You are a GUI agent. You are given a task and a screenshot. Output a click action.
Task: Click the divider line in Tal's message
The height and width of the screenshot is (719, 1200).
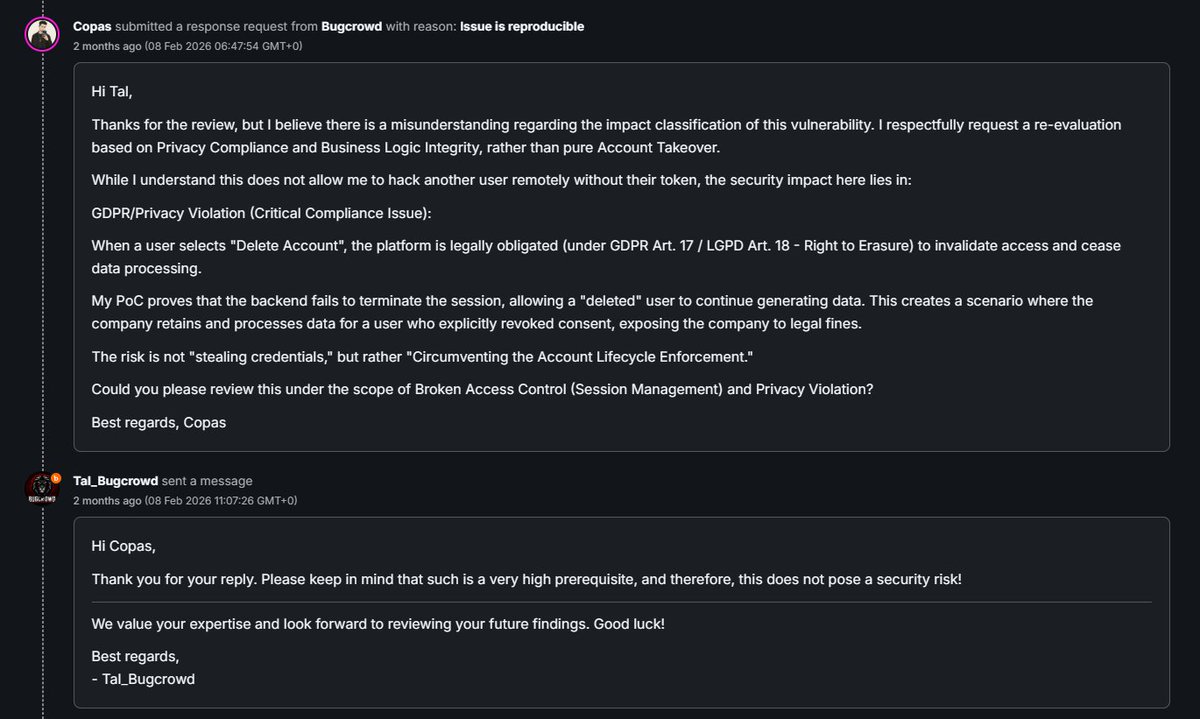point(621,602)
